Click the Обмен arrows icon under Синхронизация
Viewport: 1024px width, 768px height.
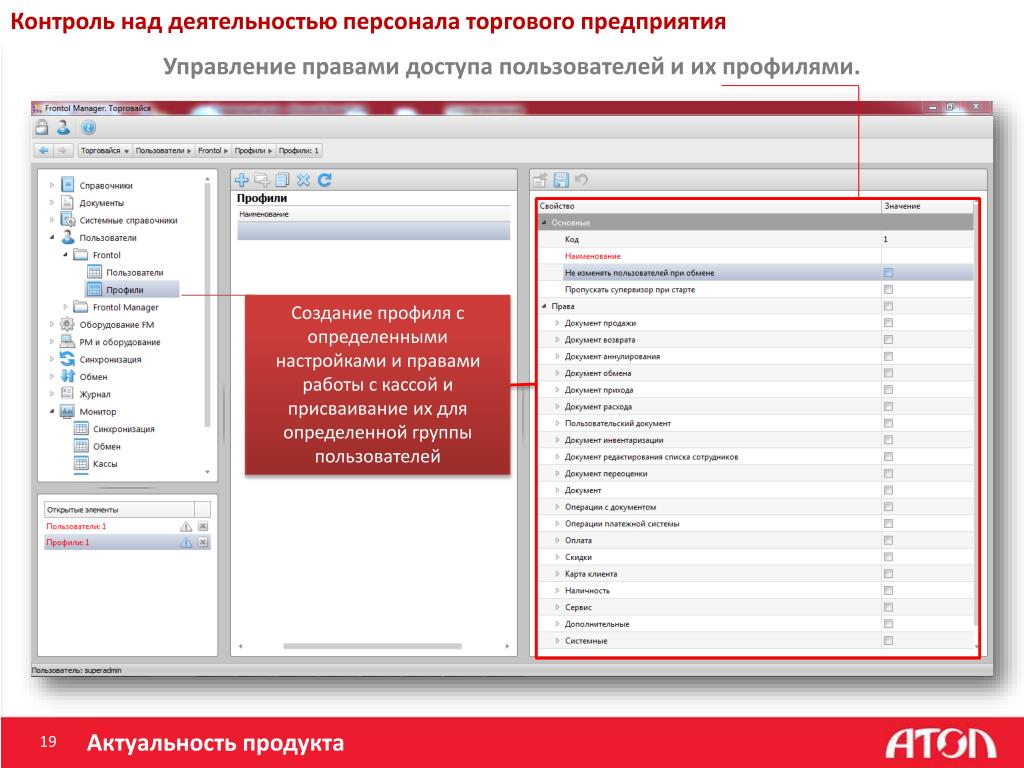tap(67, 376)
